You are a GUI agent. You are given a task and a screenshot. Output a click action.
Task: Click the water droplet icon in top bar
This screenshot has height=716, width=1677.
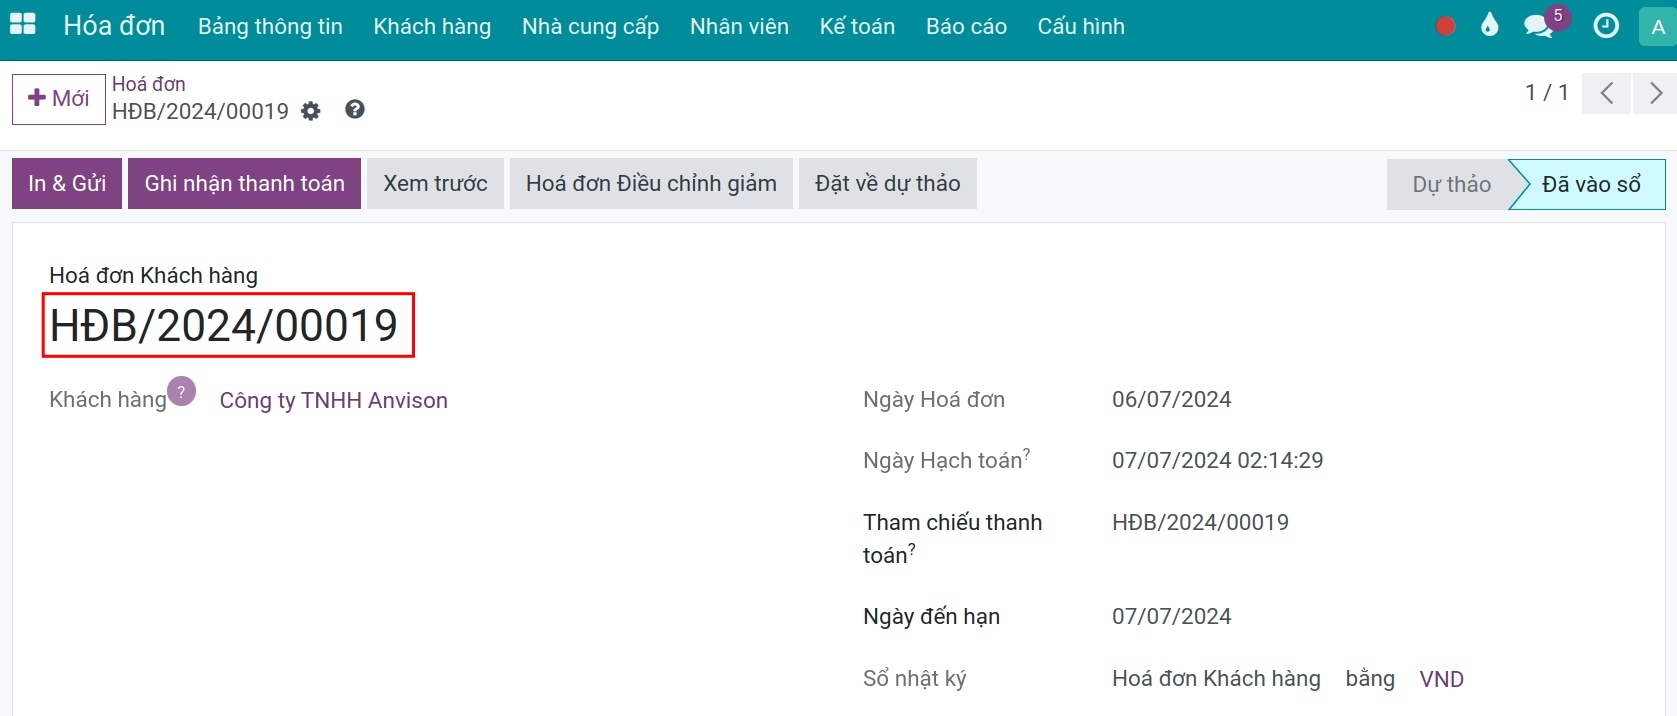click(x=1490, y=25)
